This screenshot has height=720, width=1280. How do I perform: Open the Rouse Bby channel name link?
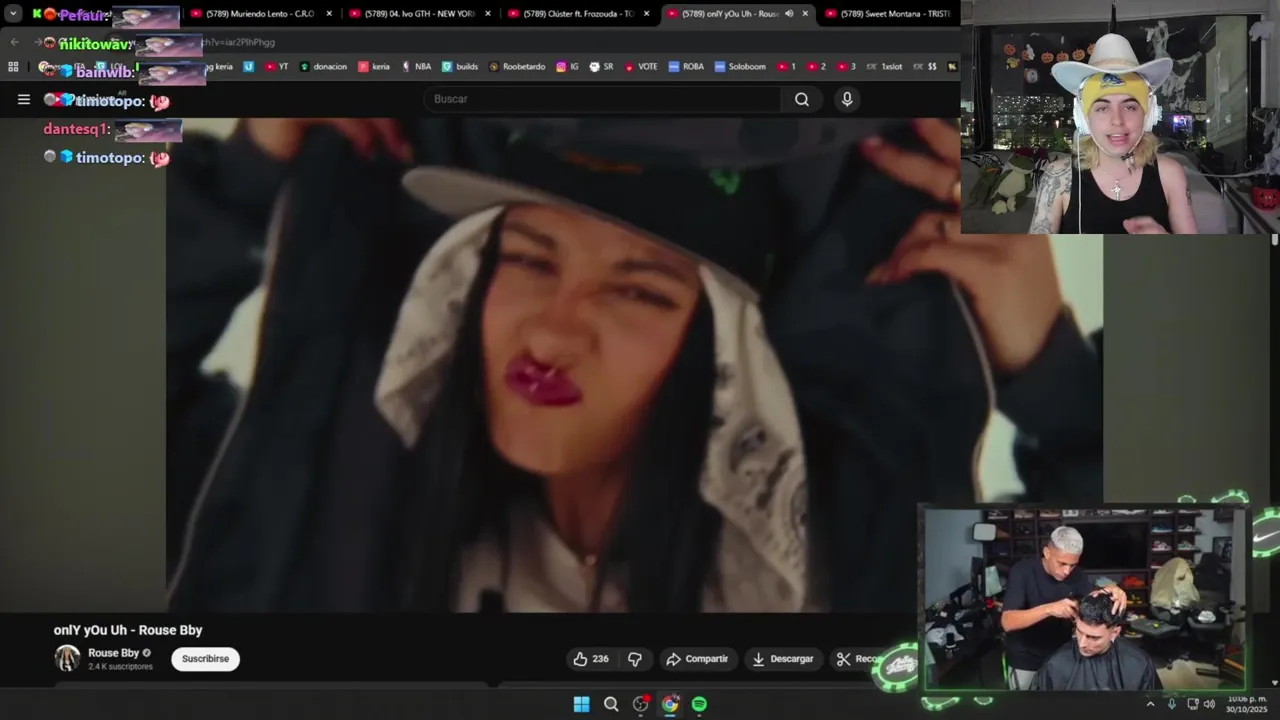tap(113, 653)
